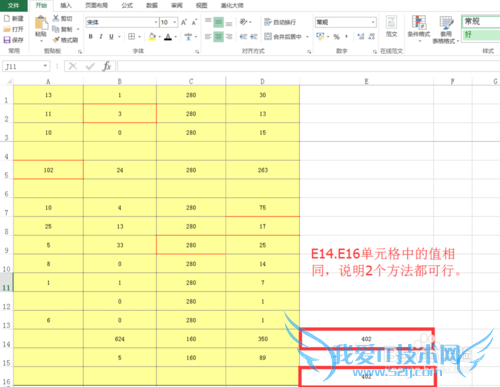Click the confirm checkmark in formula bar
This screenshot has height=387, width=500.
click(90, 66)
